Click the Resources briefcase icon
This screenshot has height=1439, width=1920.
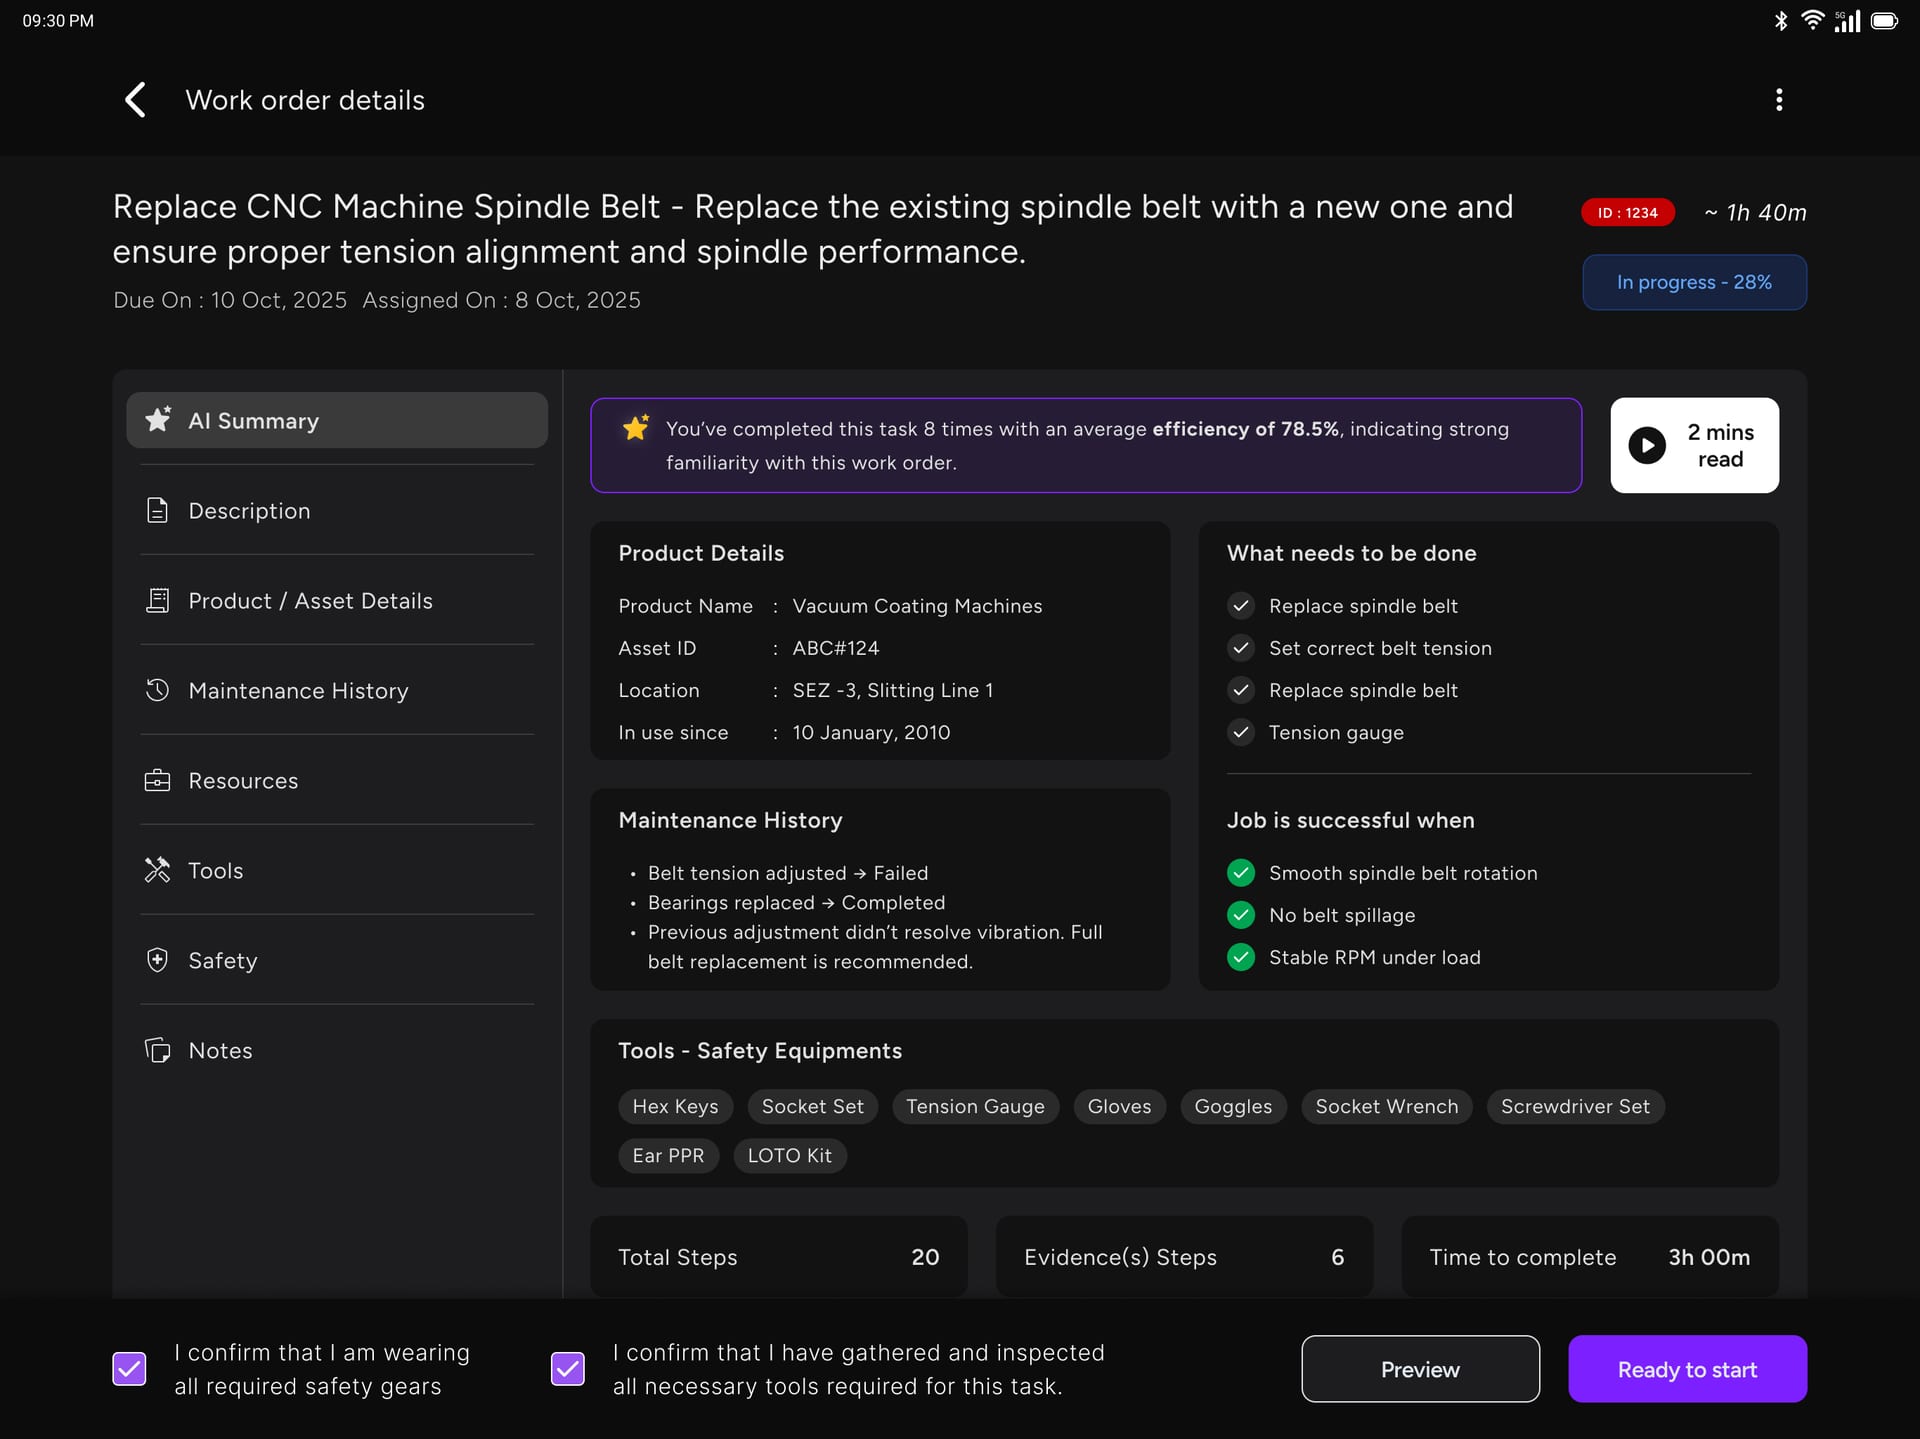click(x=157, y=781)
